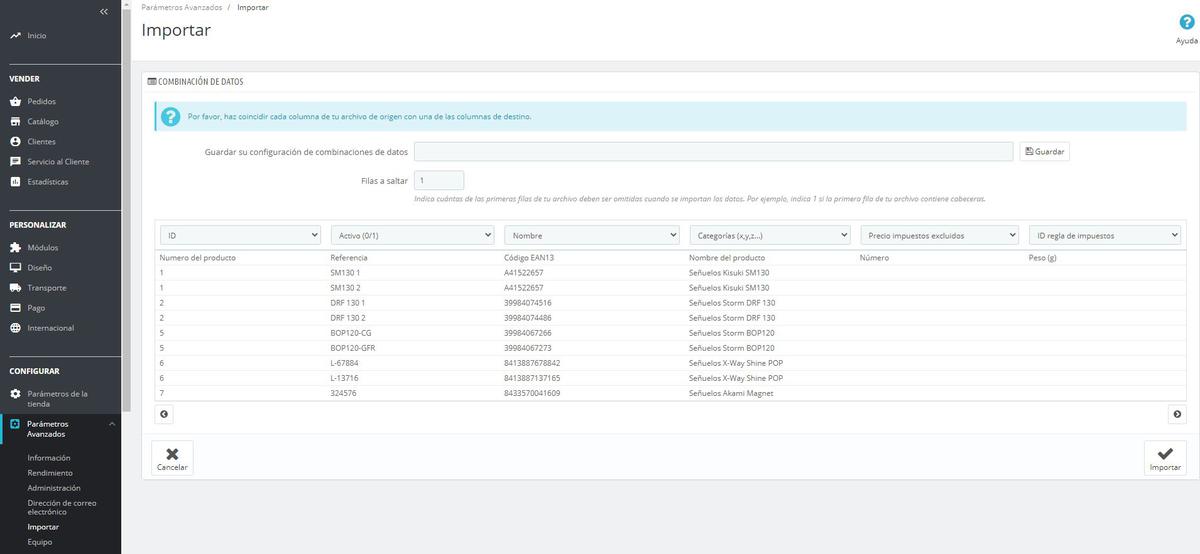Open Rendimiento submenu item

click(x=50, y=473)
